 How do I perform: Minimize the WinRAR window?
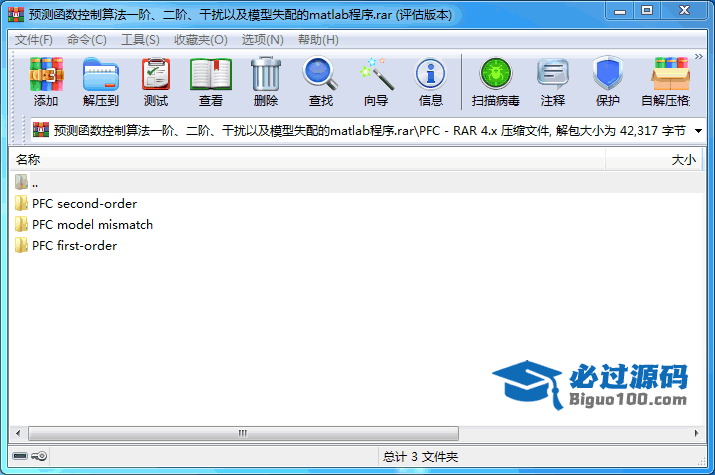pos(620,11)
